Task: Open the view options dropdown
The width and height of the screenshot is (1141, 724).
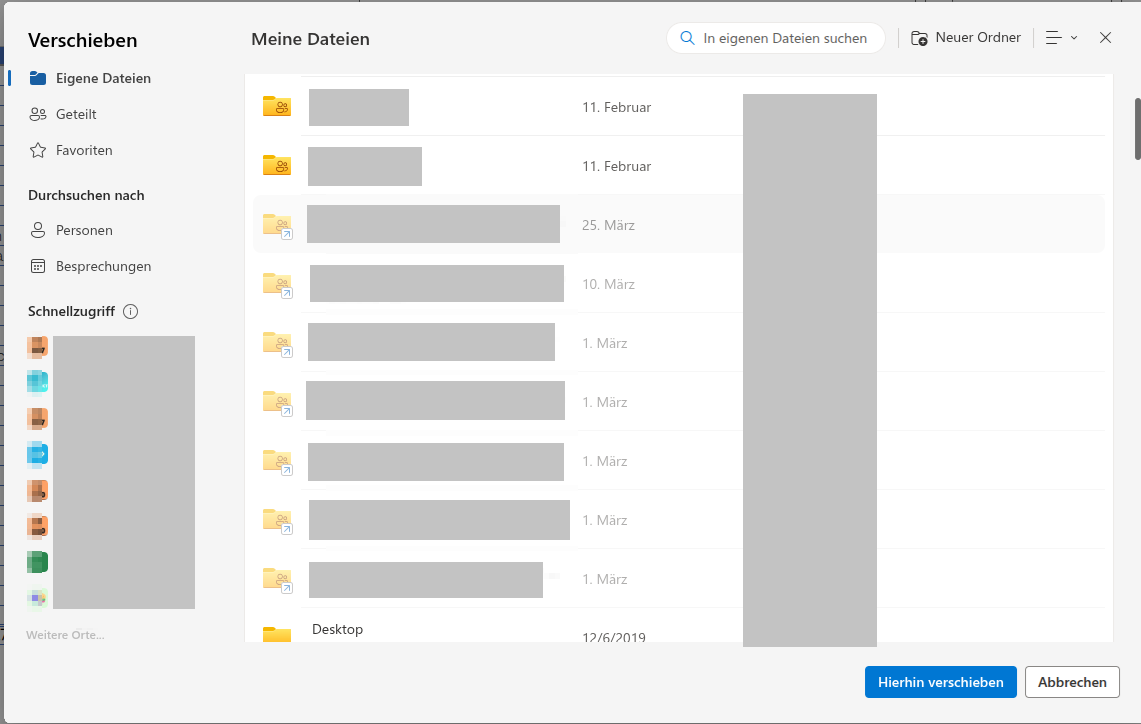Action: coord(1061,38)
